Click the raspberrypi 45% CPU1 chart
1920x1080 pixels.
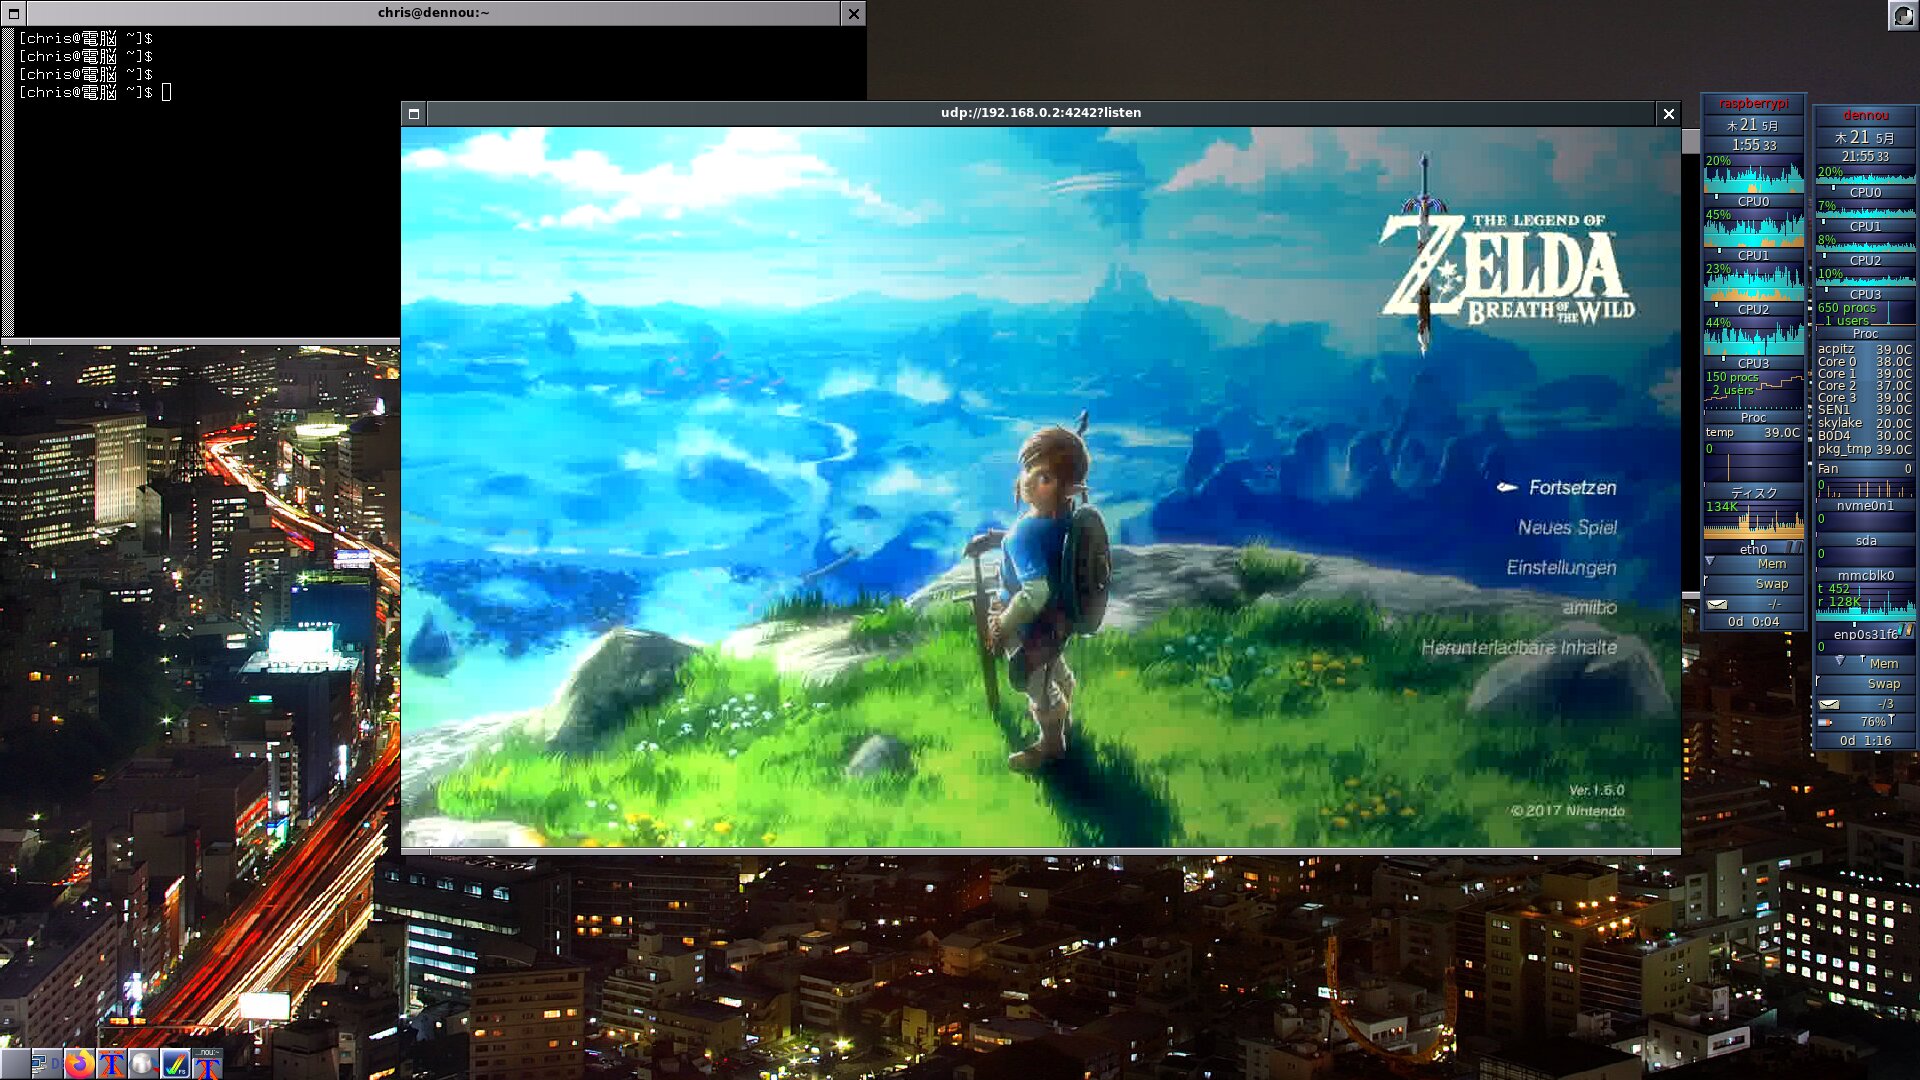click(x=1754, y=228)
